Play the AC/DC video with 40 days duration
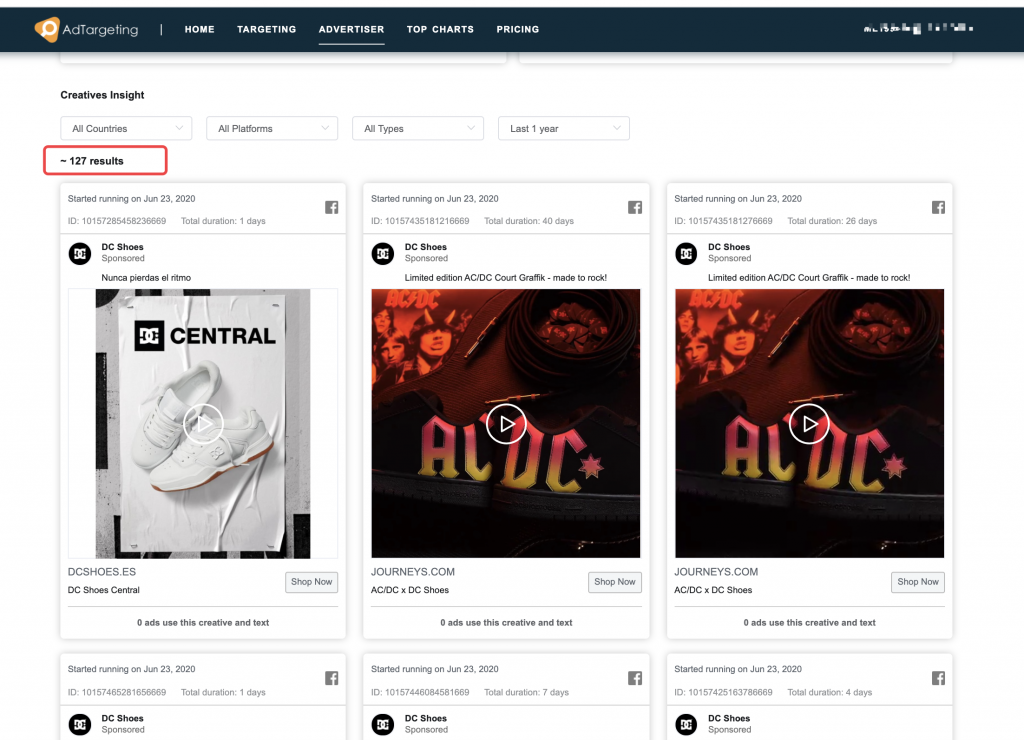1024x740 pixels. 506,424
